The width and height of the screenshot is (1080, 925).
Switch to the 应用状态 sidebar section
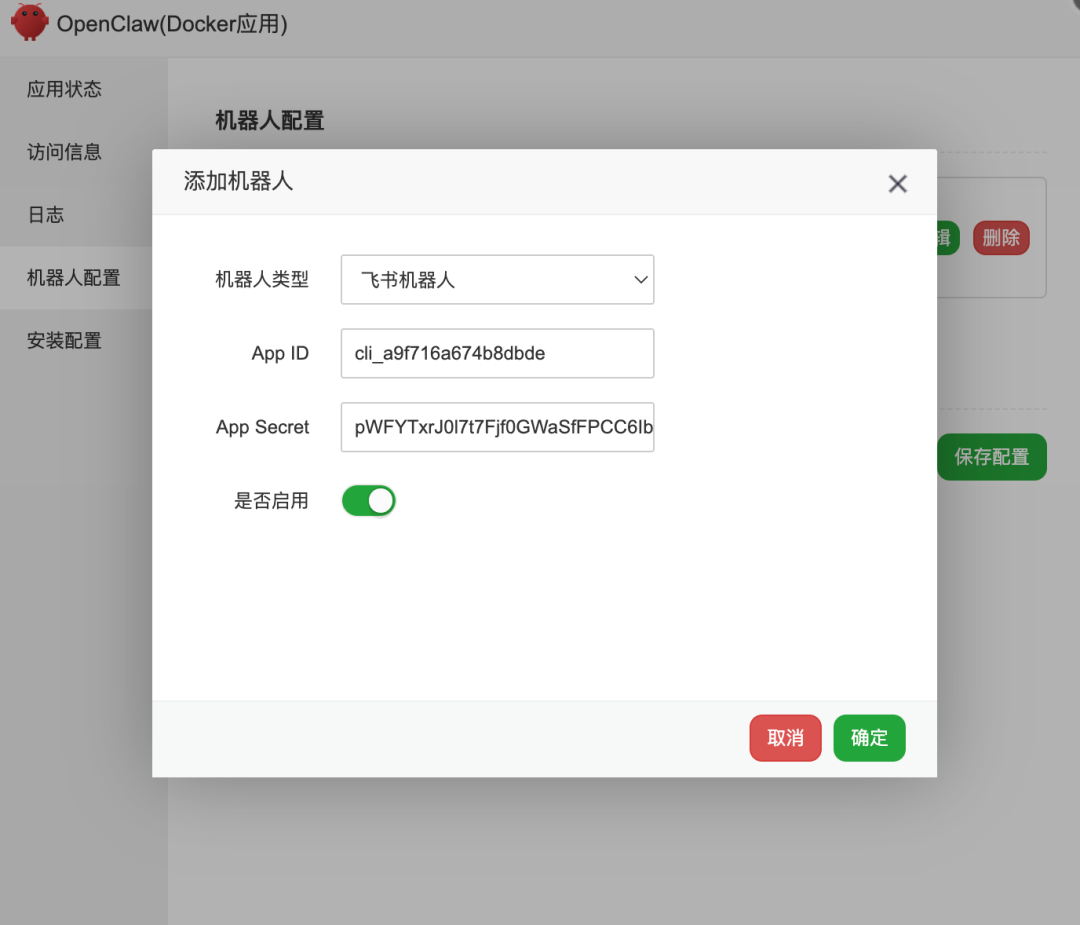click(64, 89)
